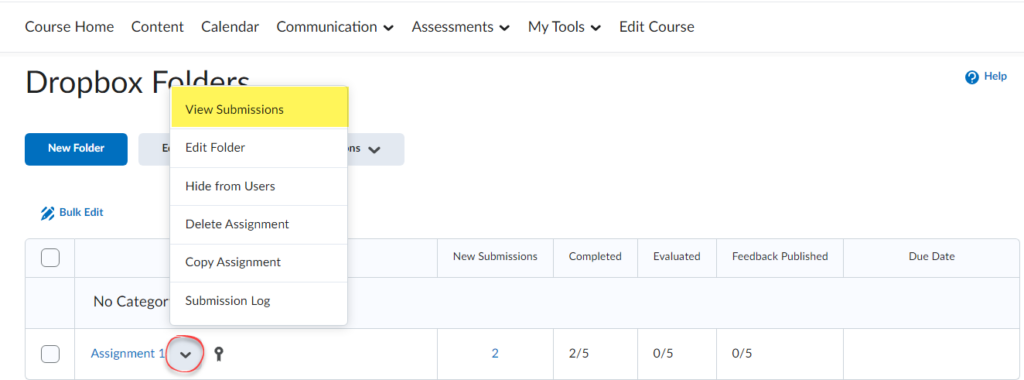Open the Content navigation link
1024x380 pixels.
[157, 27]
